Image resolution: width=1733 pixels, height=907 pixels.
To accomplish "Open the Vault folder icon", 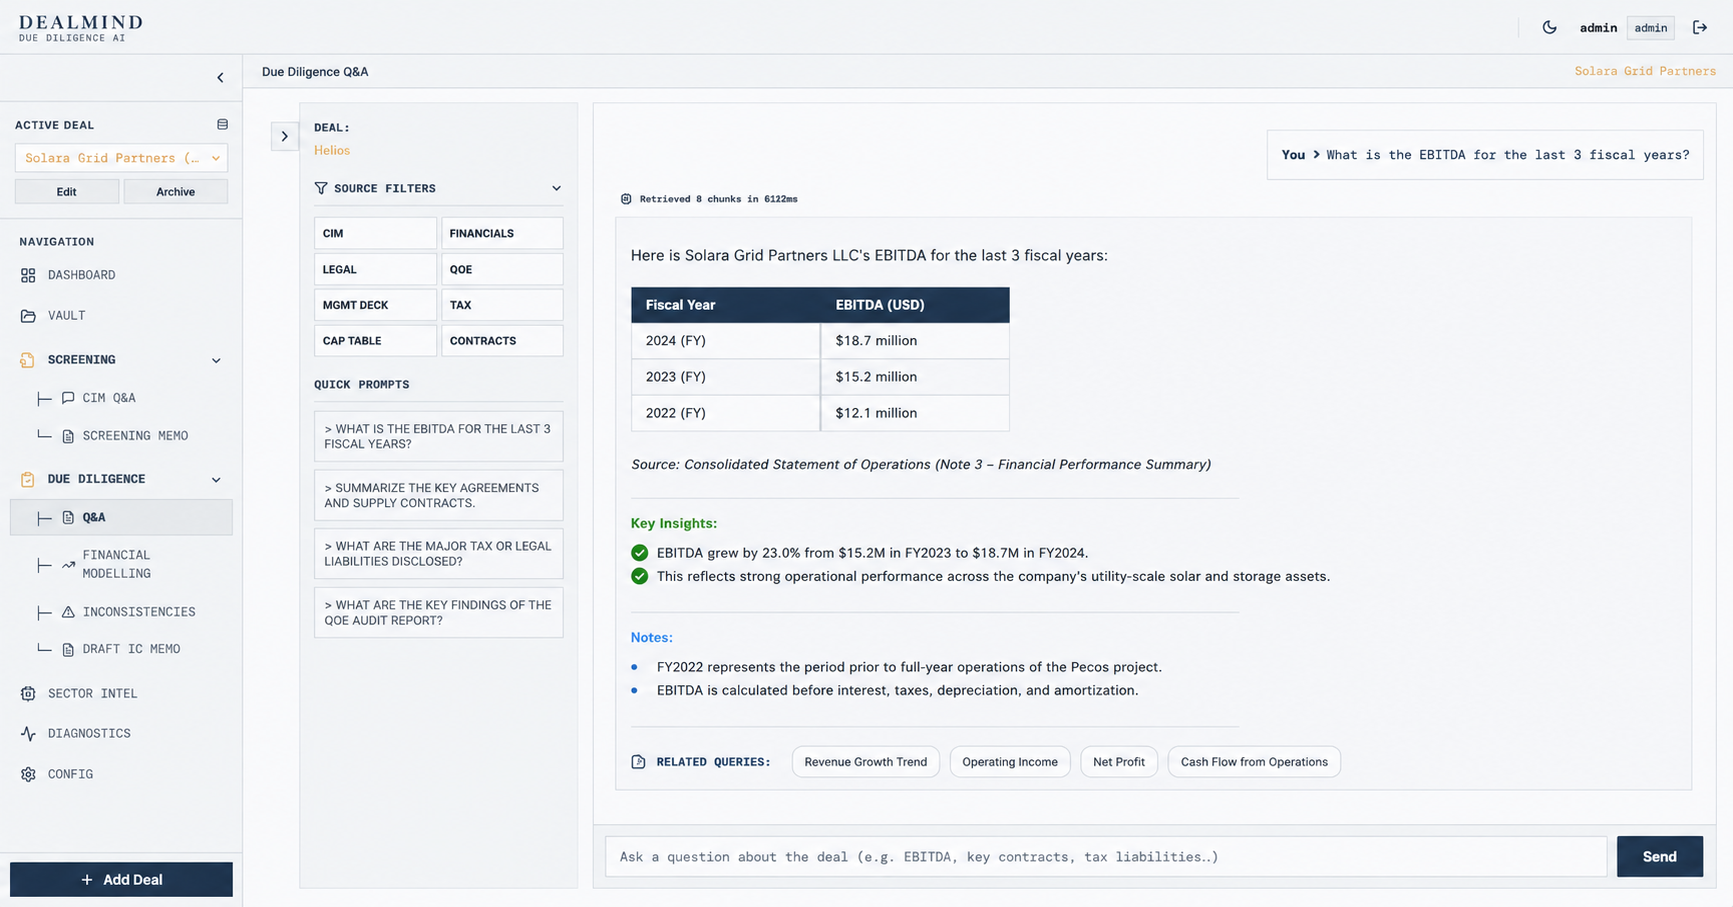I will (28, 316).
